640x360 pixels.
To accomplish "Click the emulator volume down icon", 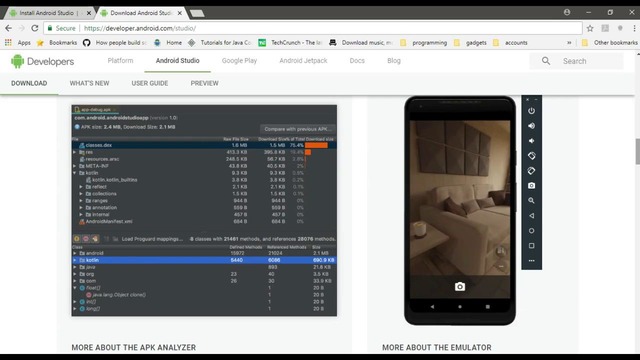I will point(531,141).
